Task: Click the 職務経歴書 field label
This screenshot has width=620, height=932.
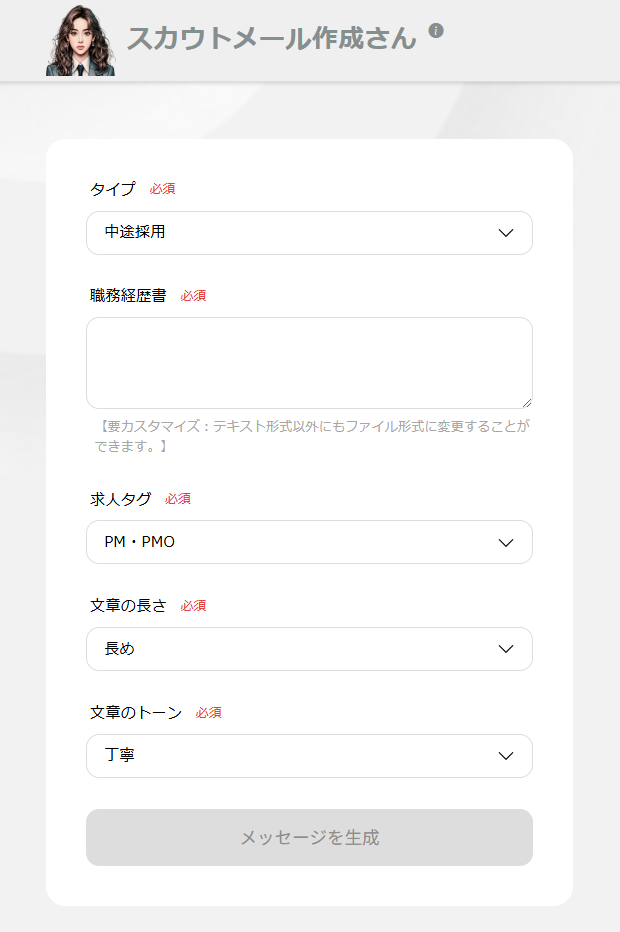Action: (x=128, y=296)
